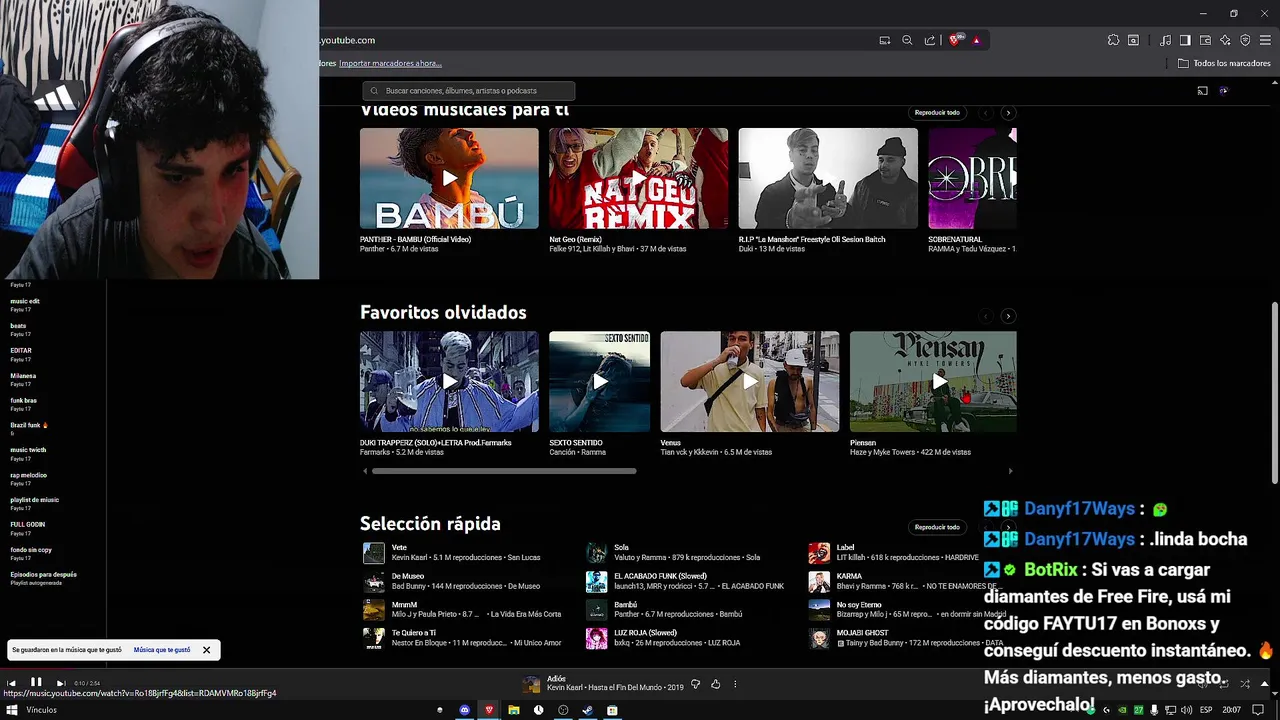Skip to previous track in player
Screen dimensions: 1280x720
coord(11,683)
